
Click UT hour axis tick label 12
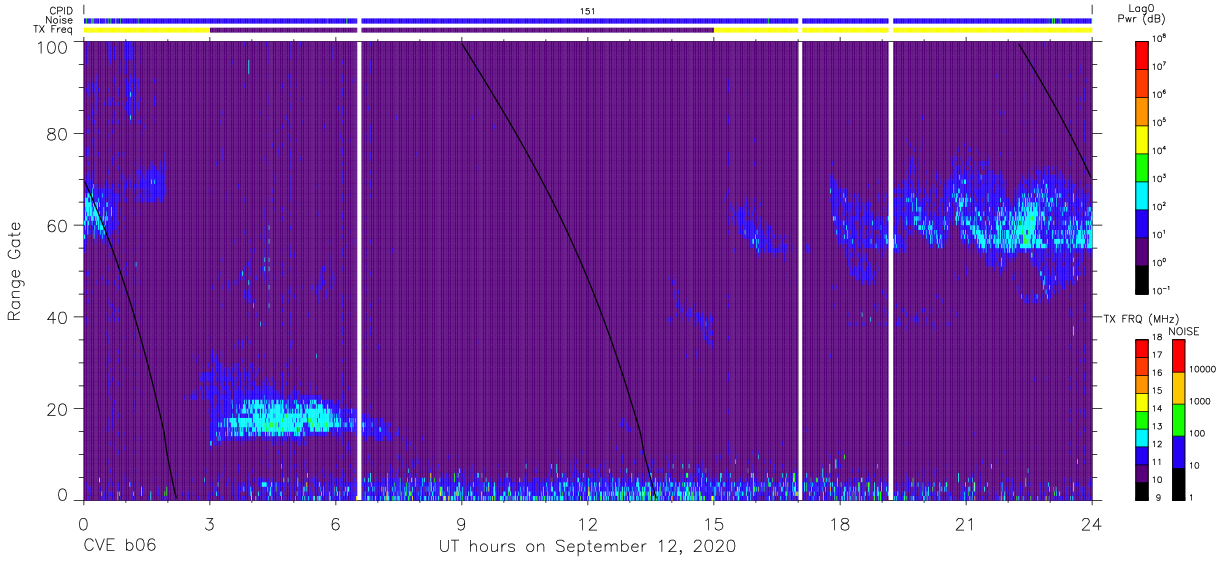point(587,524)
